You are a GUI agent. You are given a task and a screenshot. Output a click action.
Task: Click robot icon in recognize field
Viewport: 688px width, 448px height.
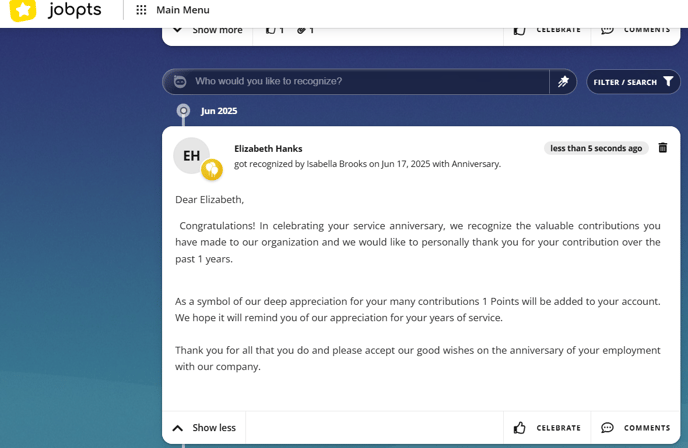coord(180,82)
